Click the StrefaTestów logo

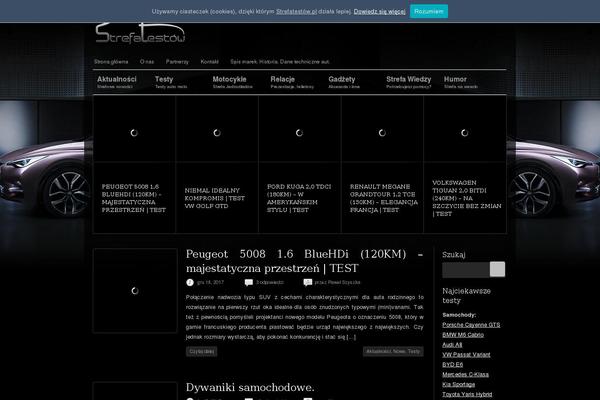click(x=140, y=33)
